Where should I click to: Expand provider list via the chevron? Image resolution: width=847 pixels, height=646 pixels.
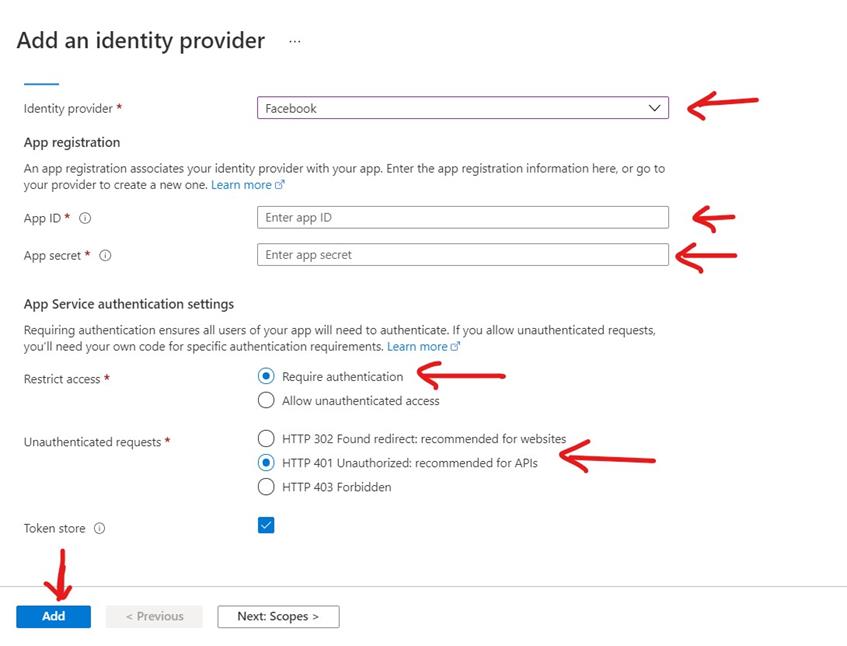point(655,107)
